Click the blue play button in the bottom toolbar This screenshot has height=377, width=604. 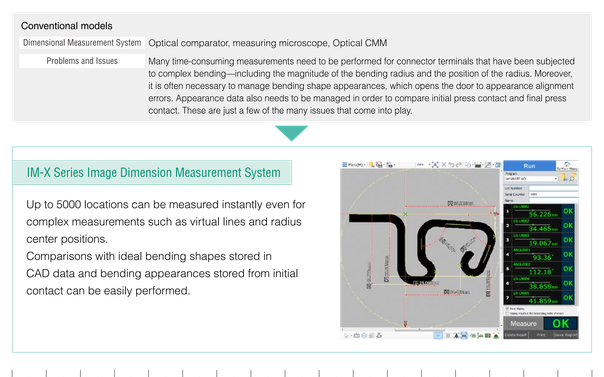(438, 336)
